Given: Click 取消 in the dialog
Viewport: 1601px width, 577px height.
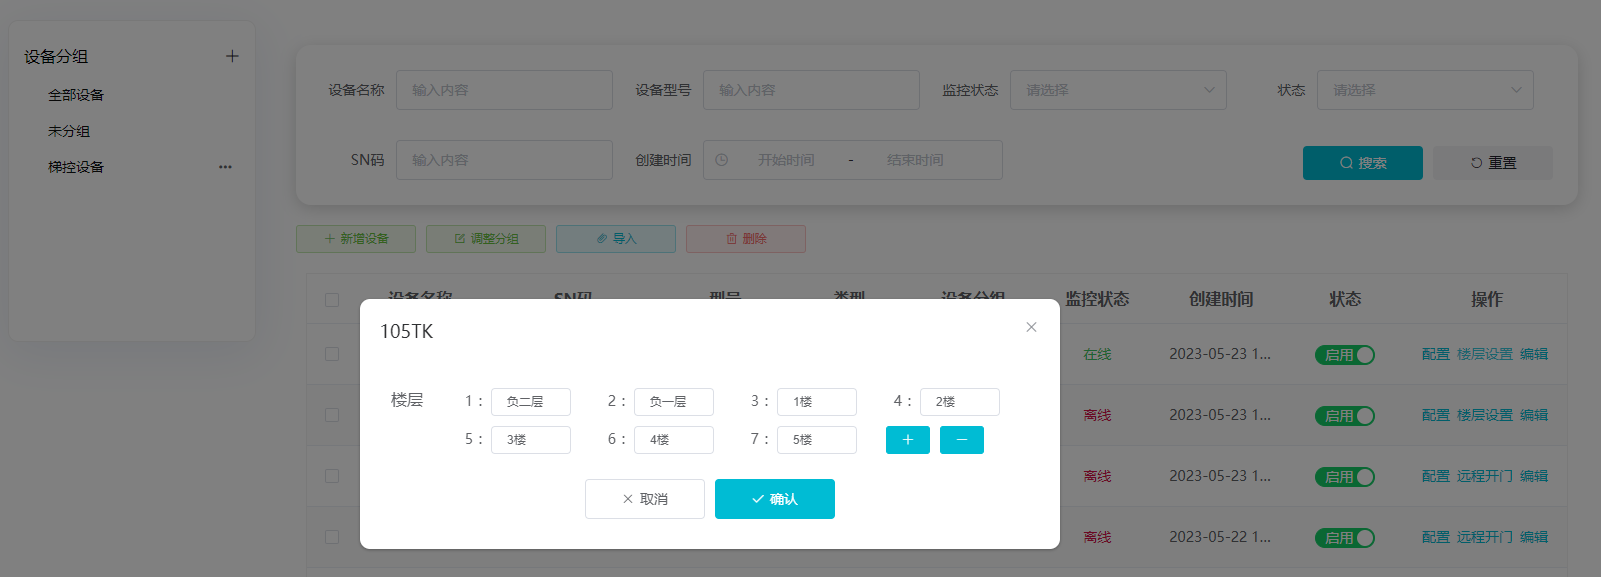Looking at the screenshot, I should tap(645, 499).
